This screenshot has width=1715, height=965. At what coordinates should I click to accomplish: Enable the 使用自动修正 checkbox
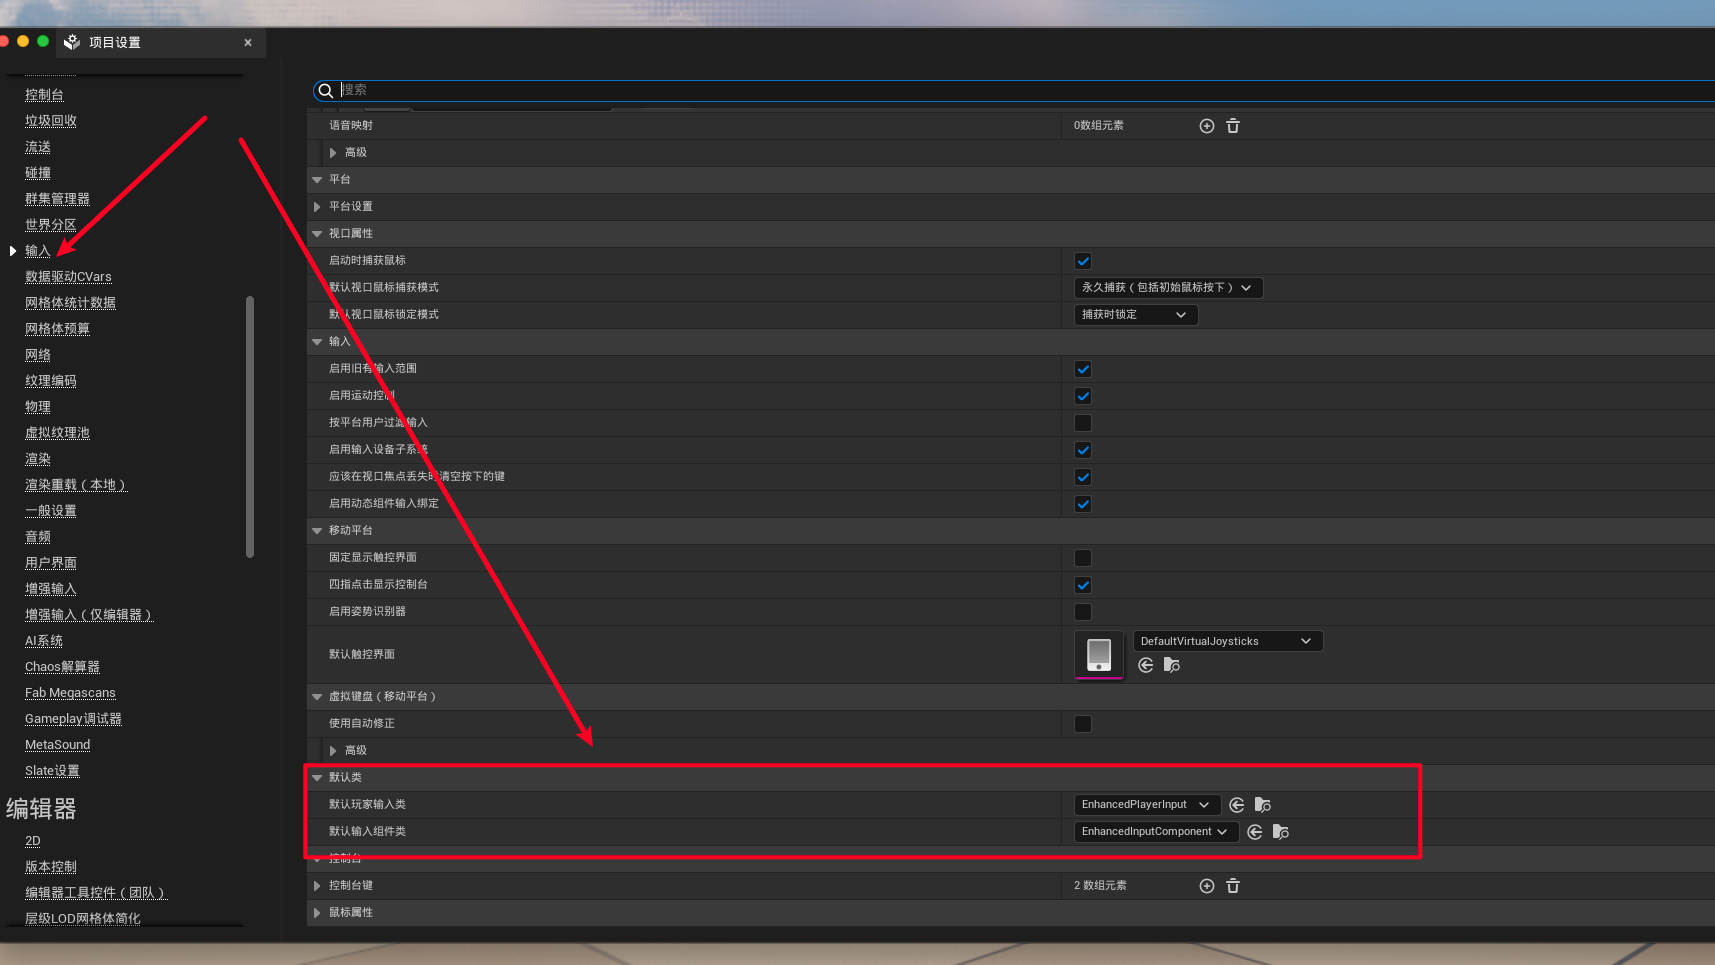click(x=1083, y=724)
